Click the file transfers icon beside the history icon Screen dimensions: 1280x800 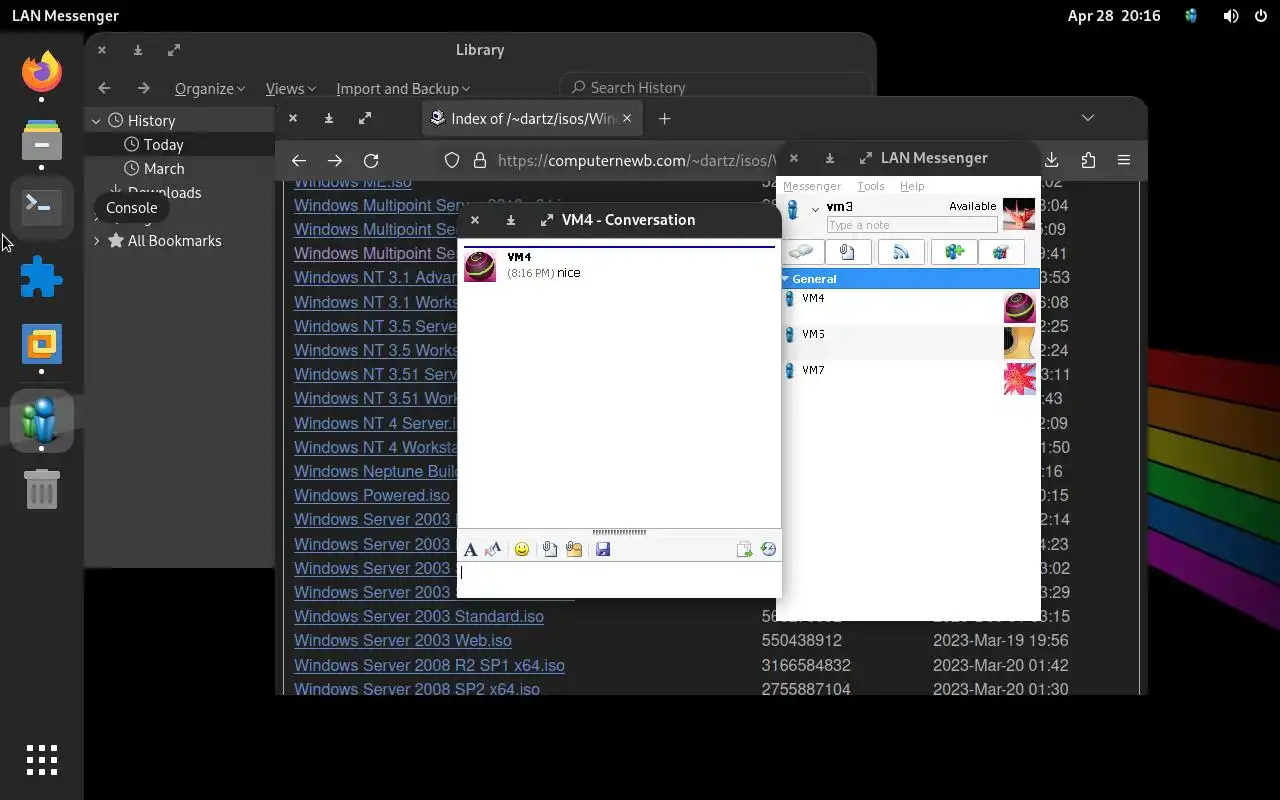(744, 549)
